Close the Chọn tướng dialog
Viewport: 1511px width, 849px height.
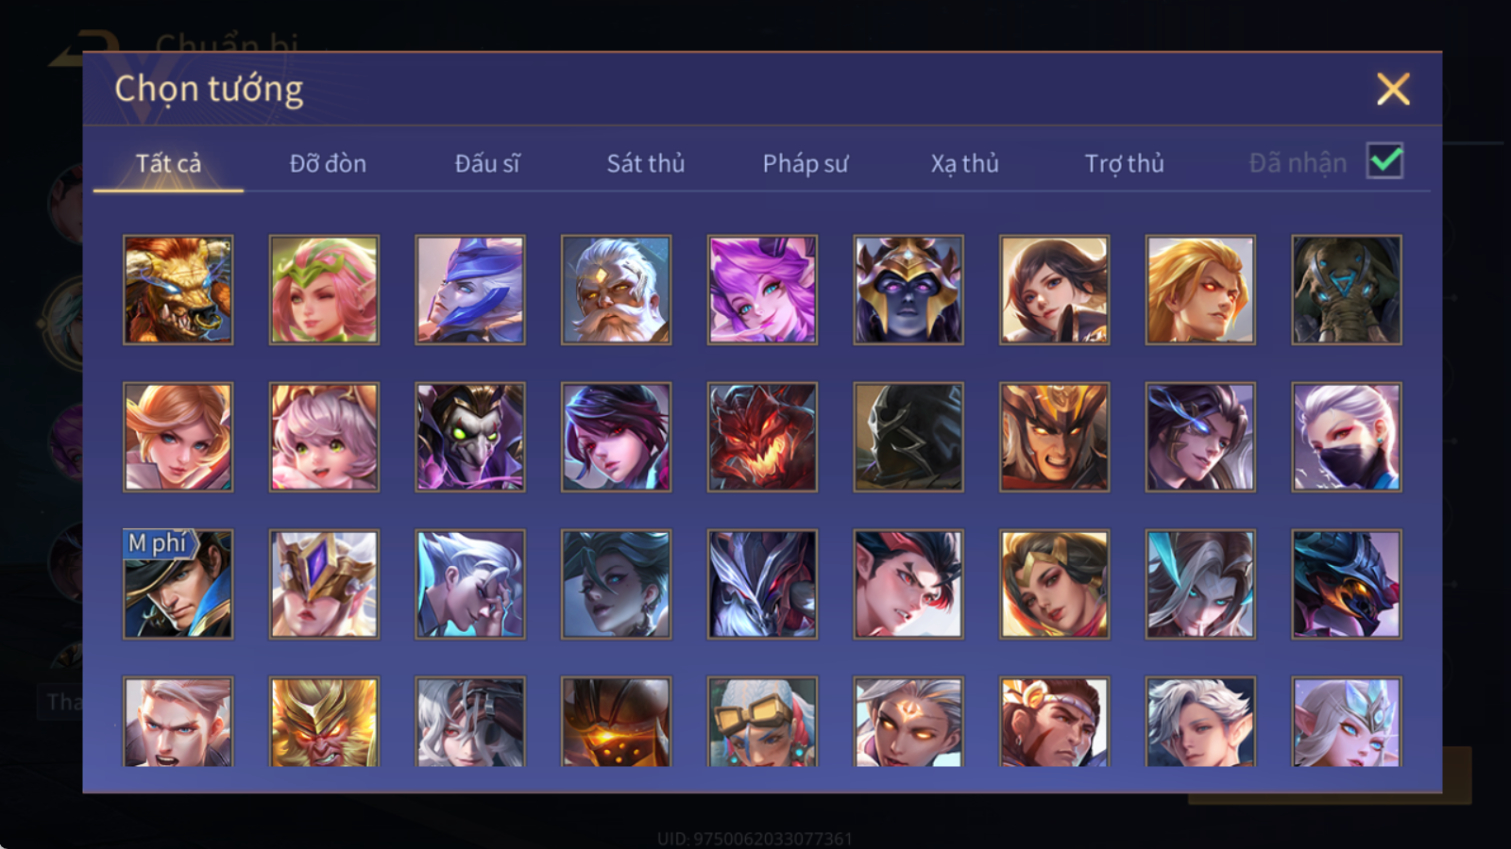[x=1393, y=89]
